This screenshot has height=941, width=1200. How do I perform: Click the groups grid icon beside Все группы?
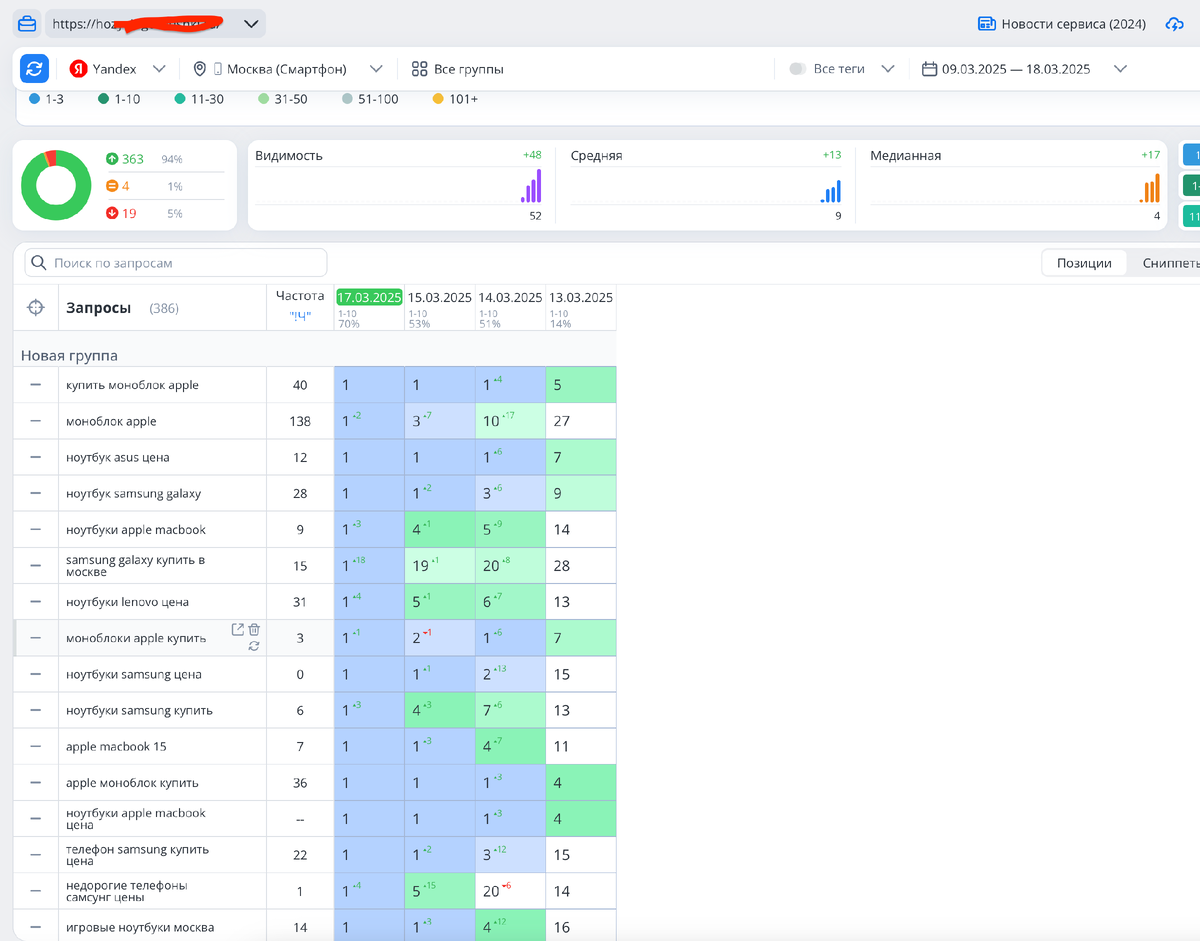click(x=419, y=69)
